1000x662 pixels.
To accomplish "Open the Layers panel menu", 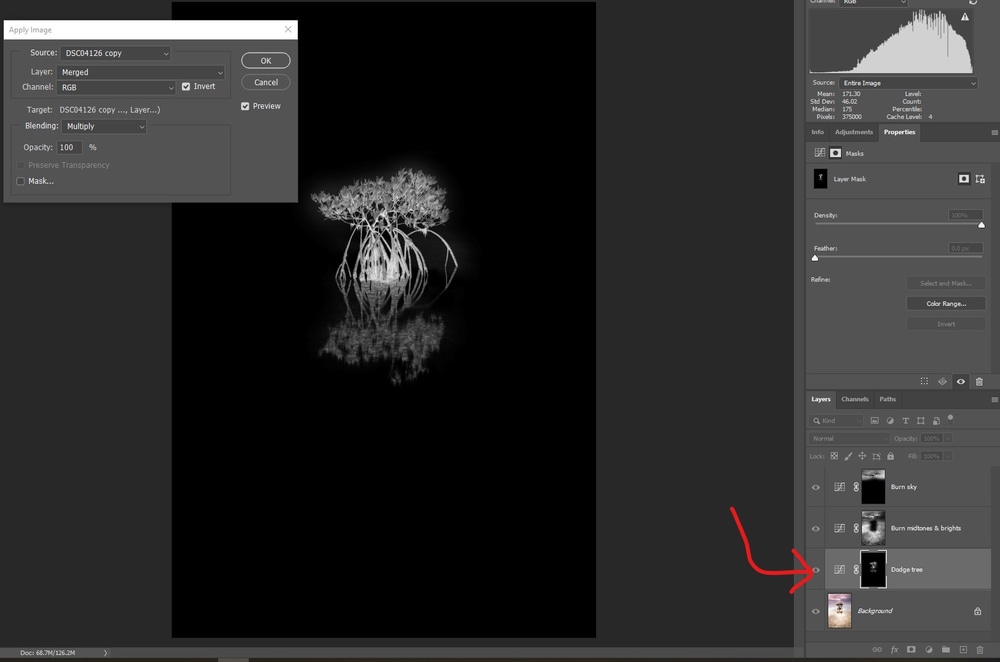I will point(994,400).
